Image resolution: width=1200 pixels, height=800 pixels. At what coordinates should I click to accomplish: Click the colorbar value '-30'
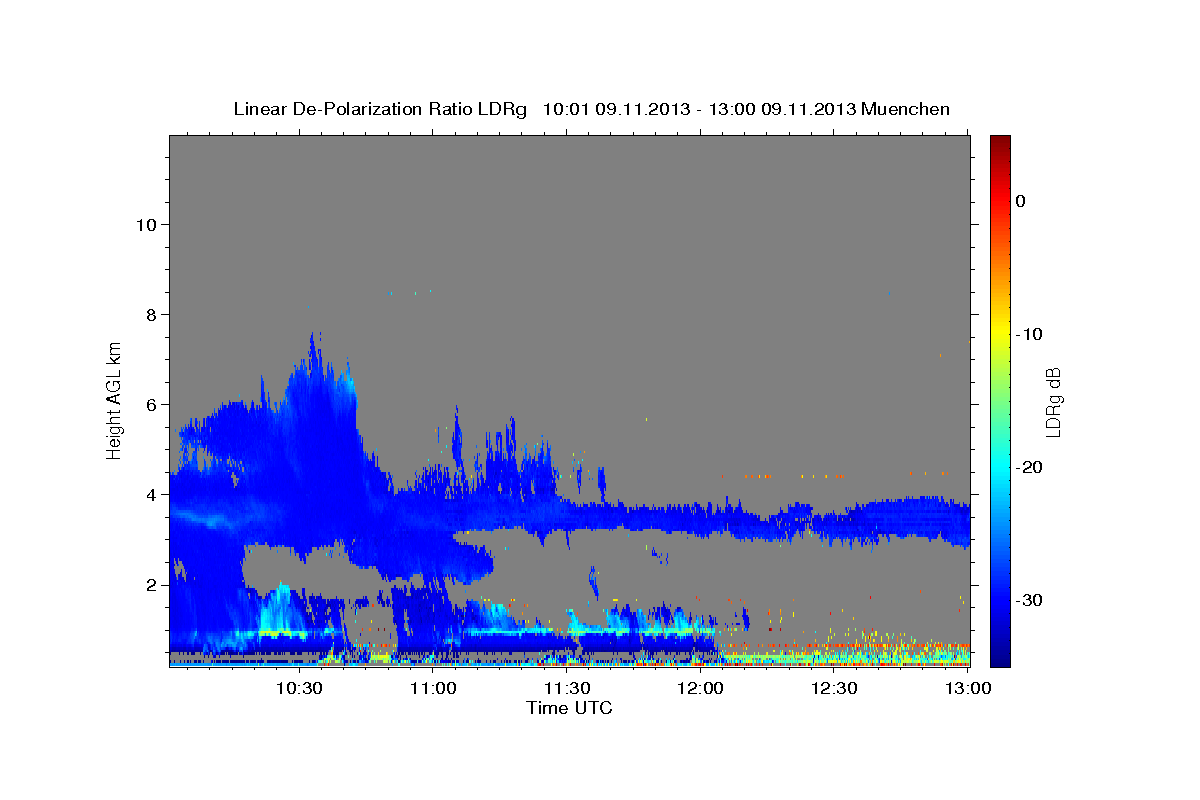[1028, 600]
